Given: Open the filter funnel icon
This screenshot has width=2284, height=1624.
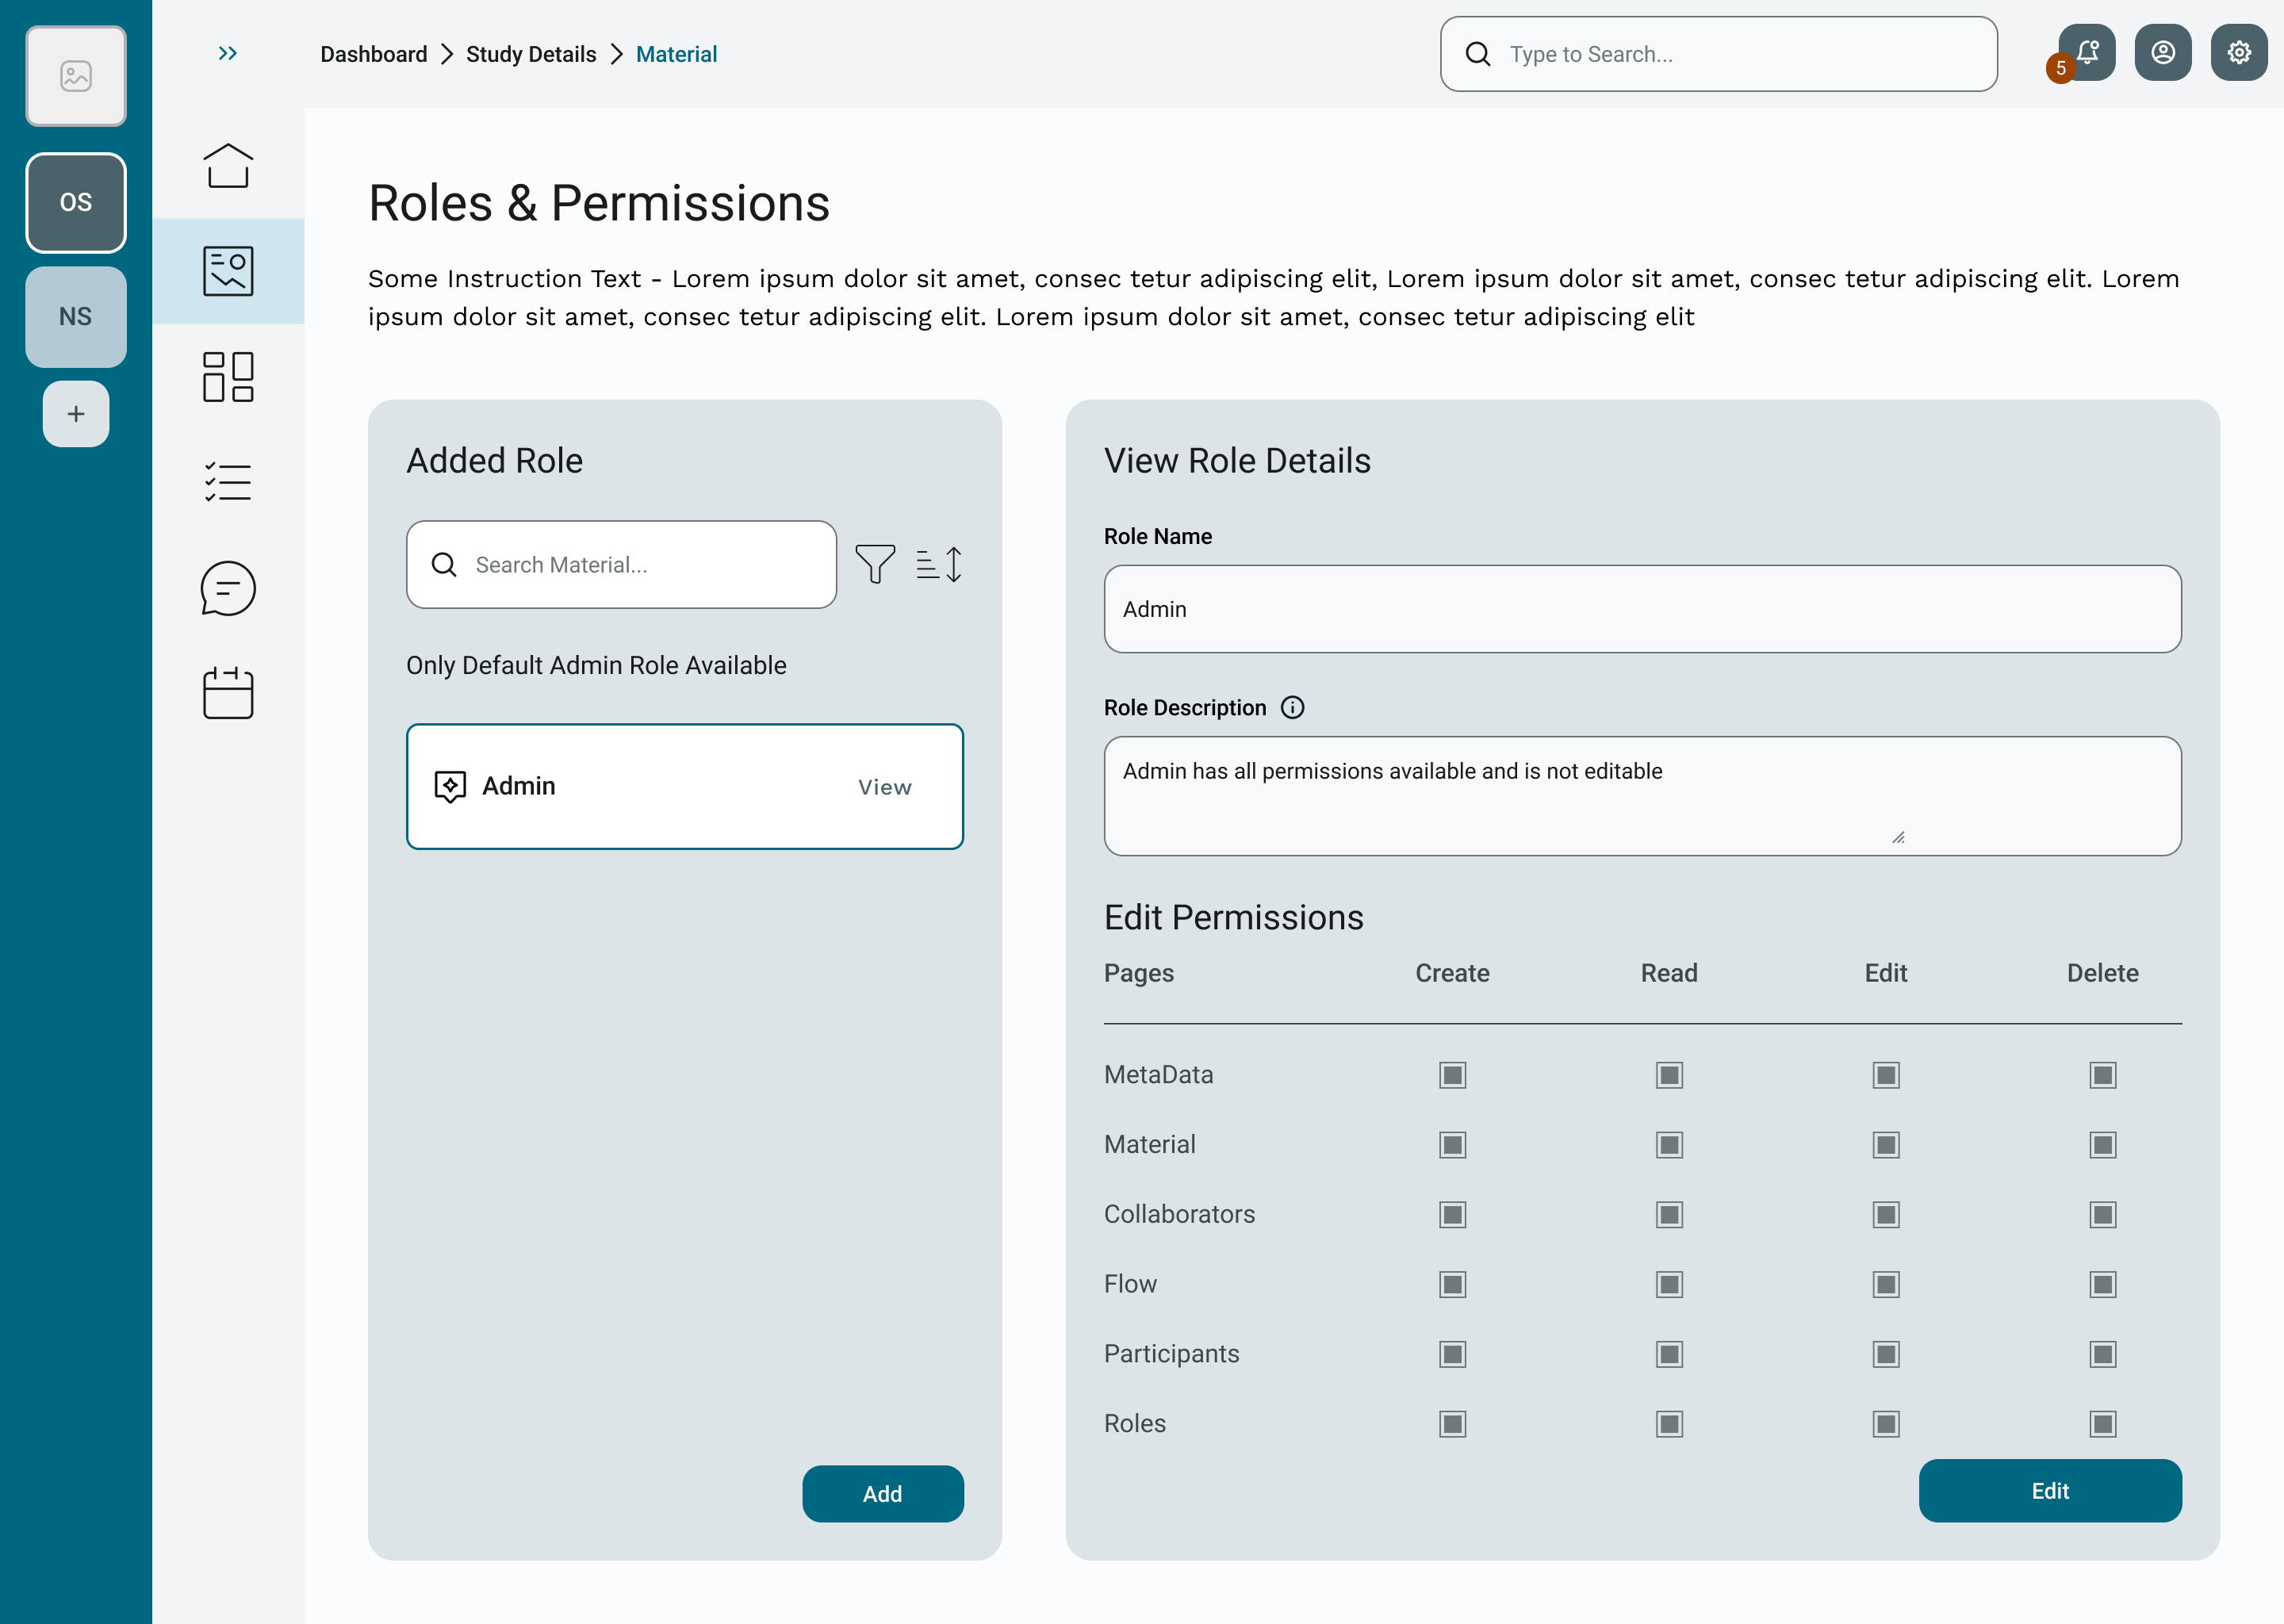Looking at the screenshot, I should pyautogui.click(x=875, y=564).
